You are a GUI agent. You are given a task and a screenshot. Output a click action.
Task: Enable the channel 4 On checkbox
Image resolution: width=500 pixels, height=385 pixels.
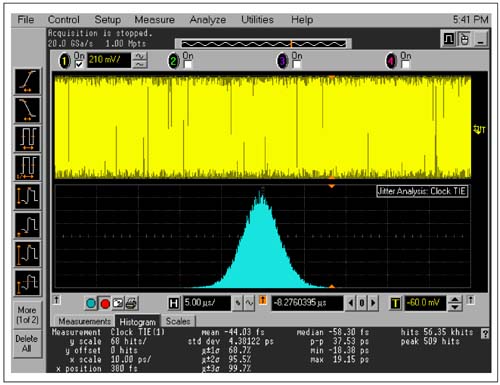pos(406,64)
